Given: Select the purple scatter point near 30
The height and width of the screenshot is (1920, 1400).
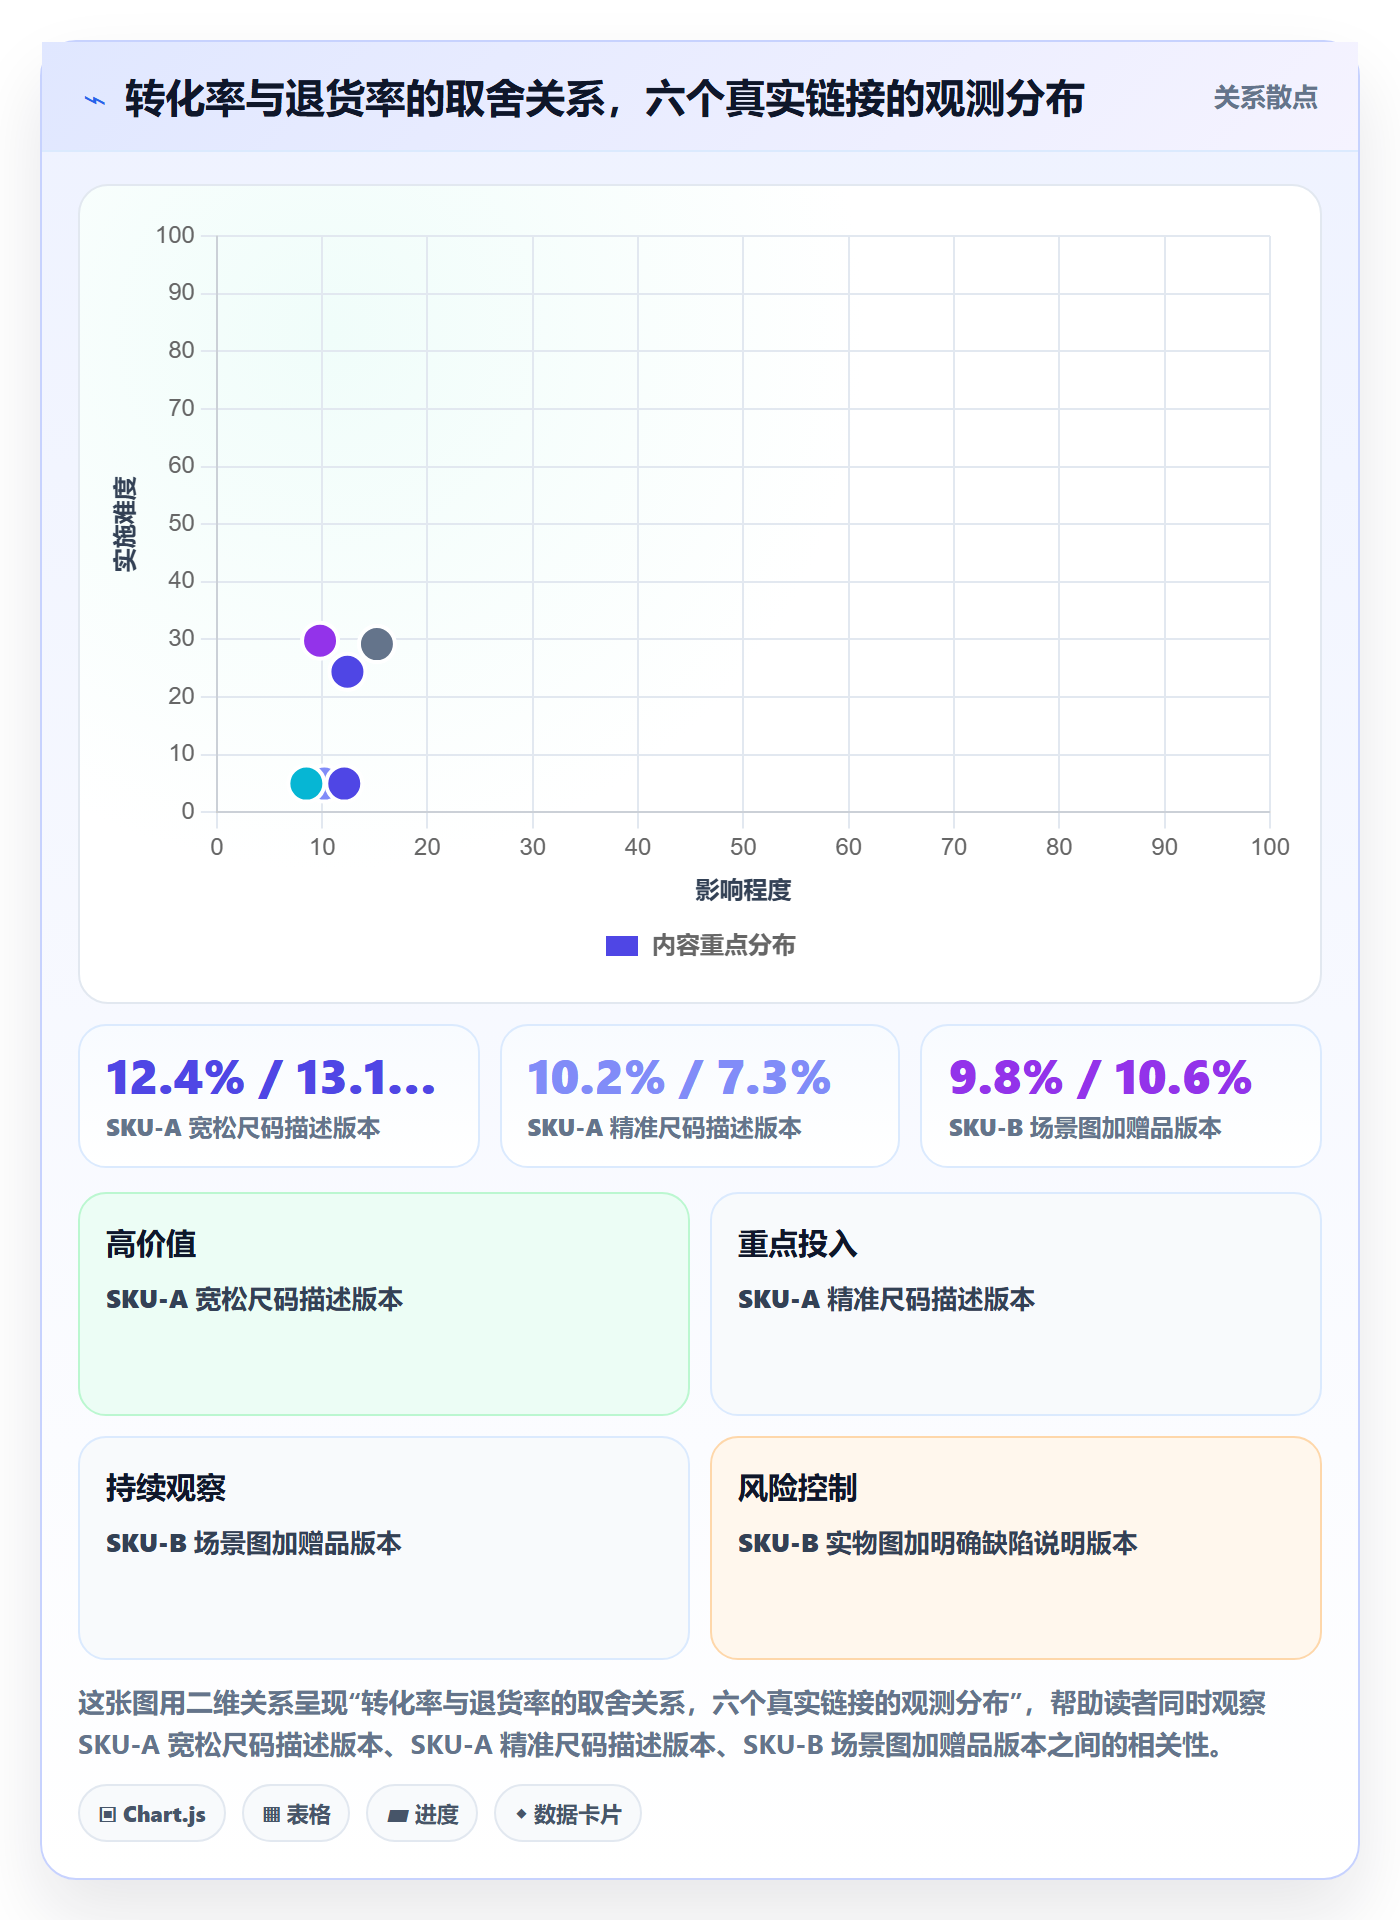Looking at the screenshot, I should (x=320, y=640).
